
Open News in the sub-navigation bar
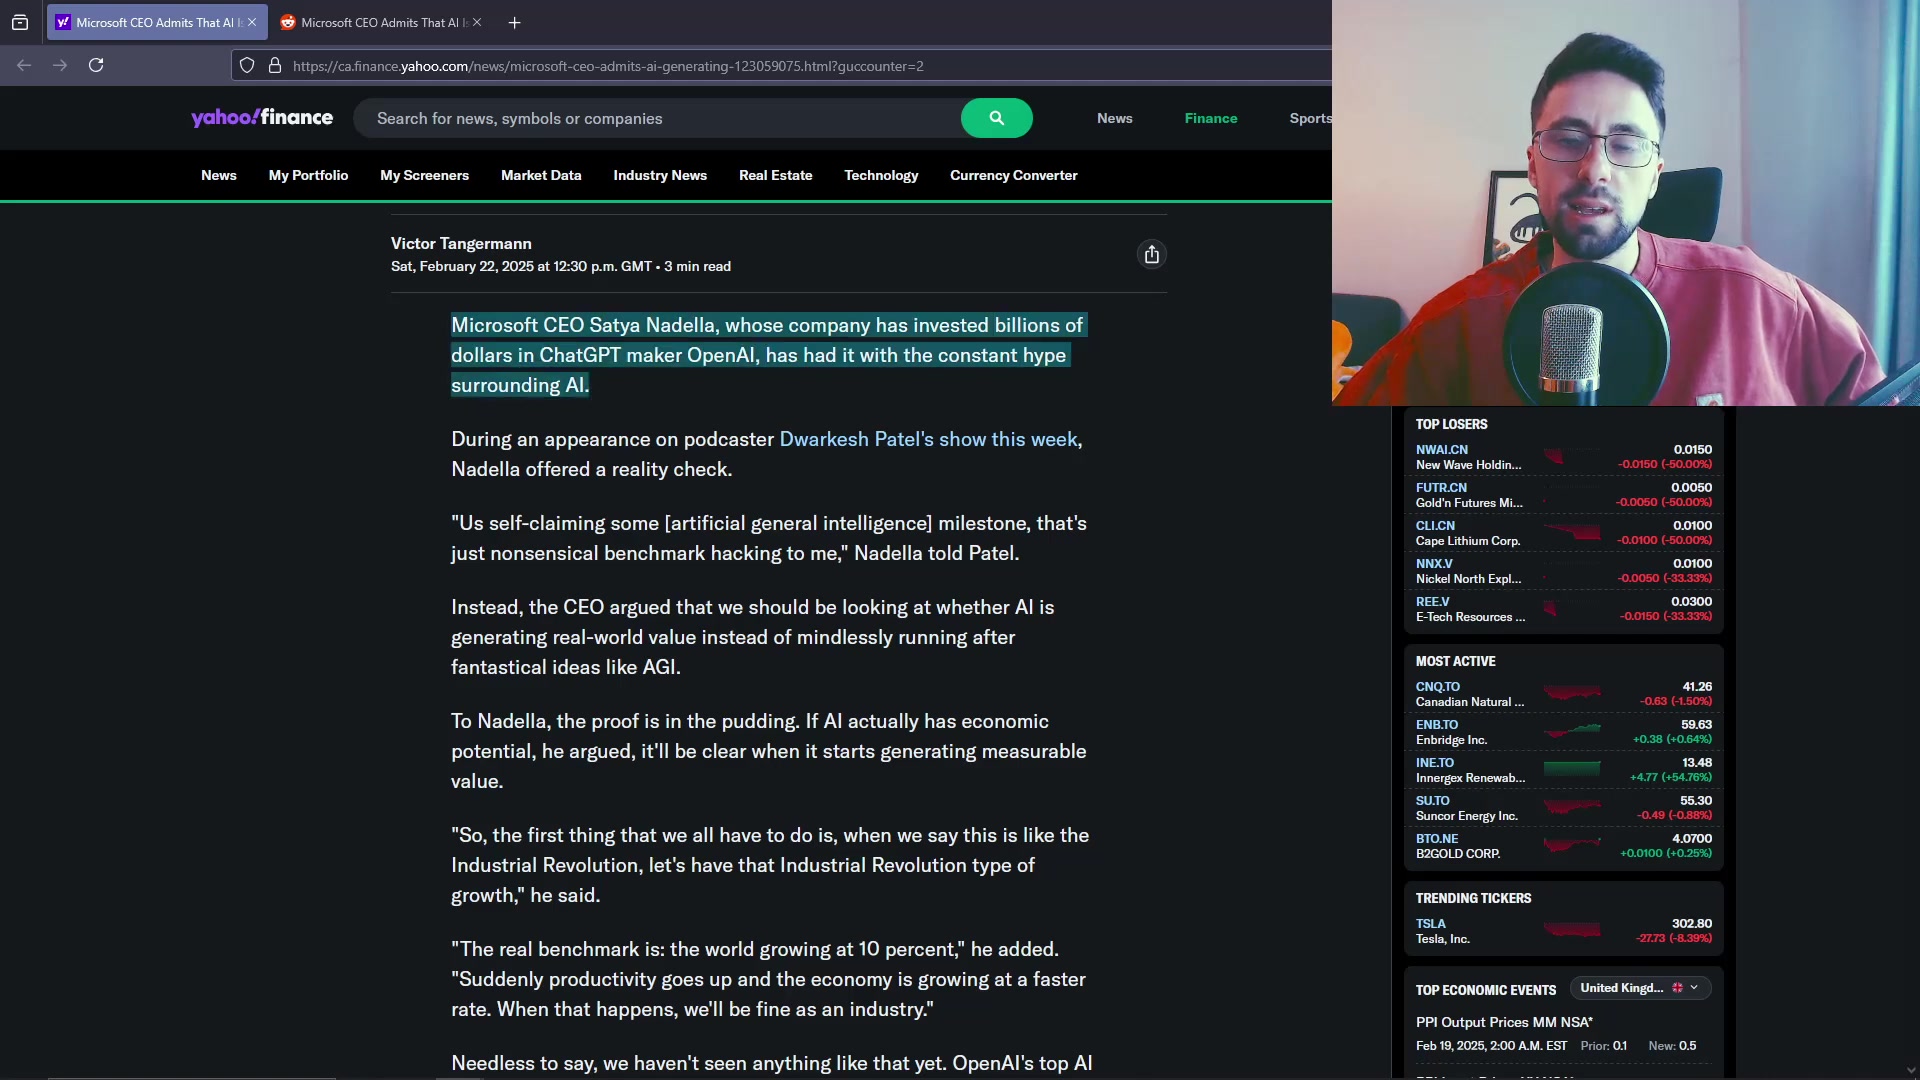point(219,175)
